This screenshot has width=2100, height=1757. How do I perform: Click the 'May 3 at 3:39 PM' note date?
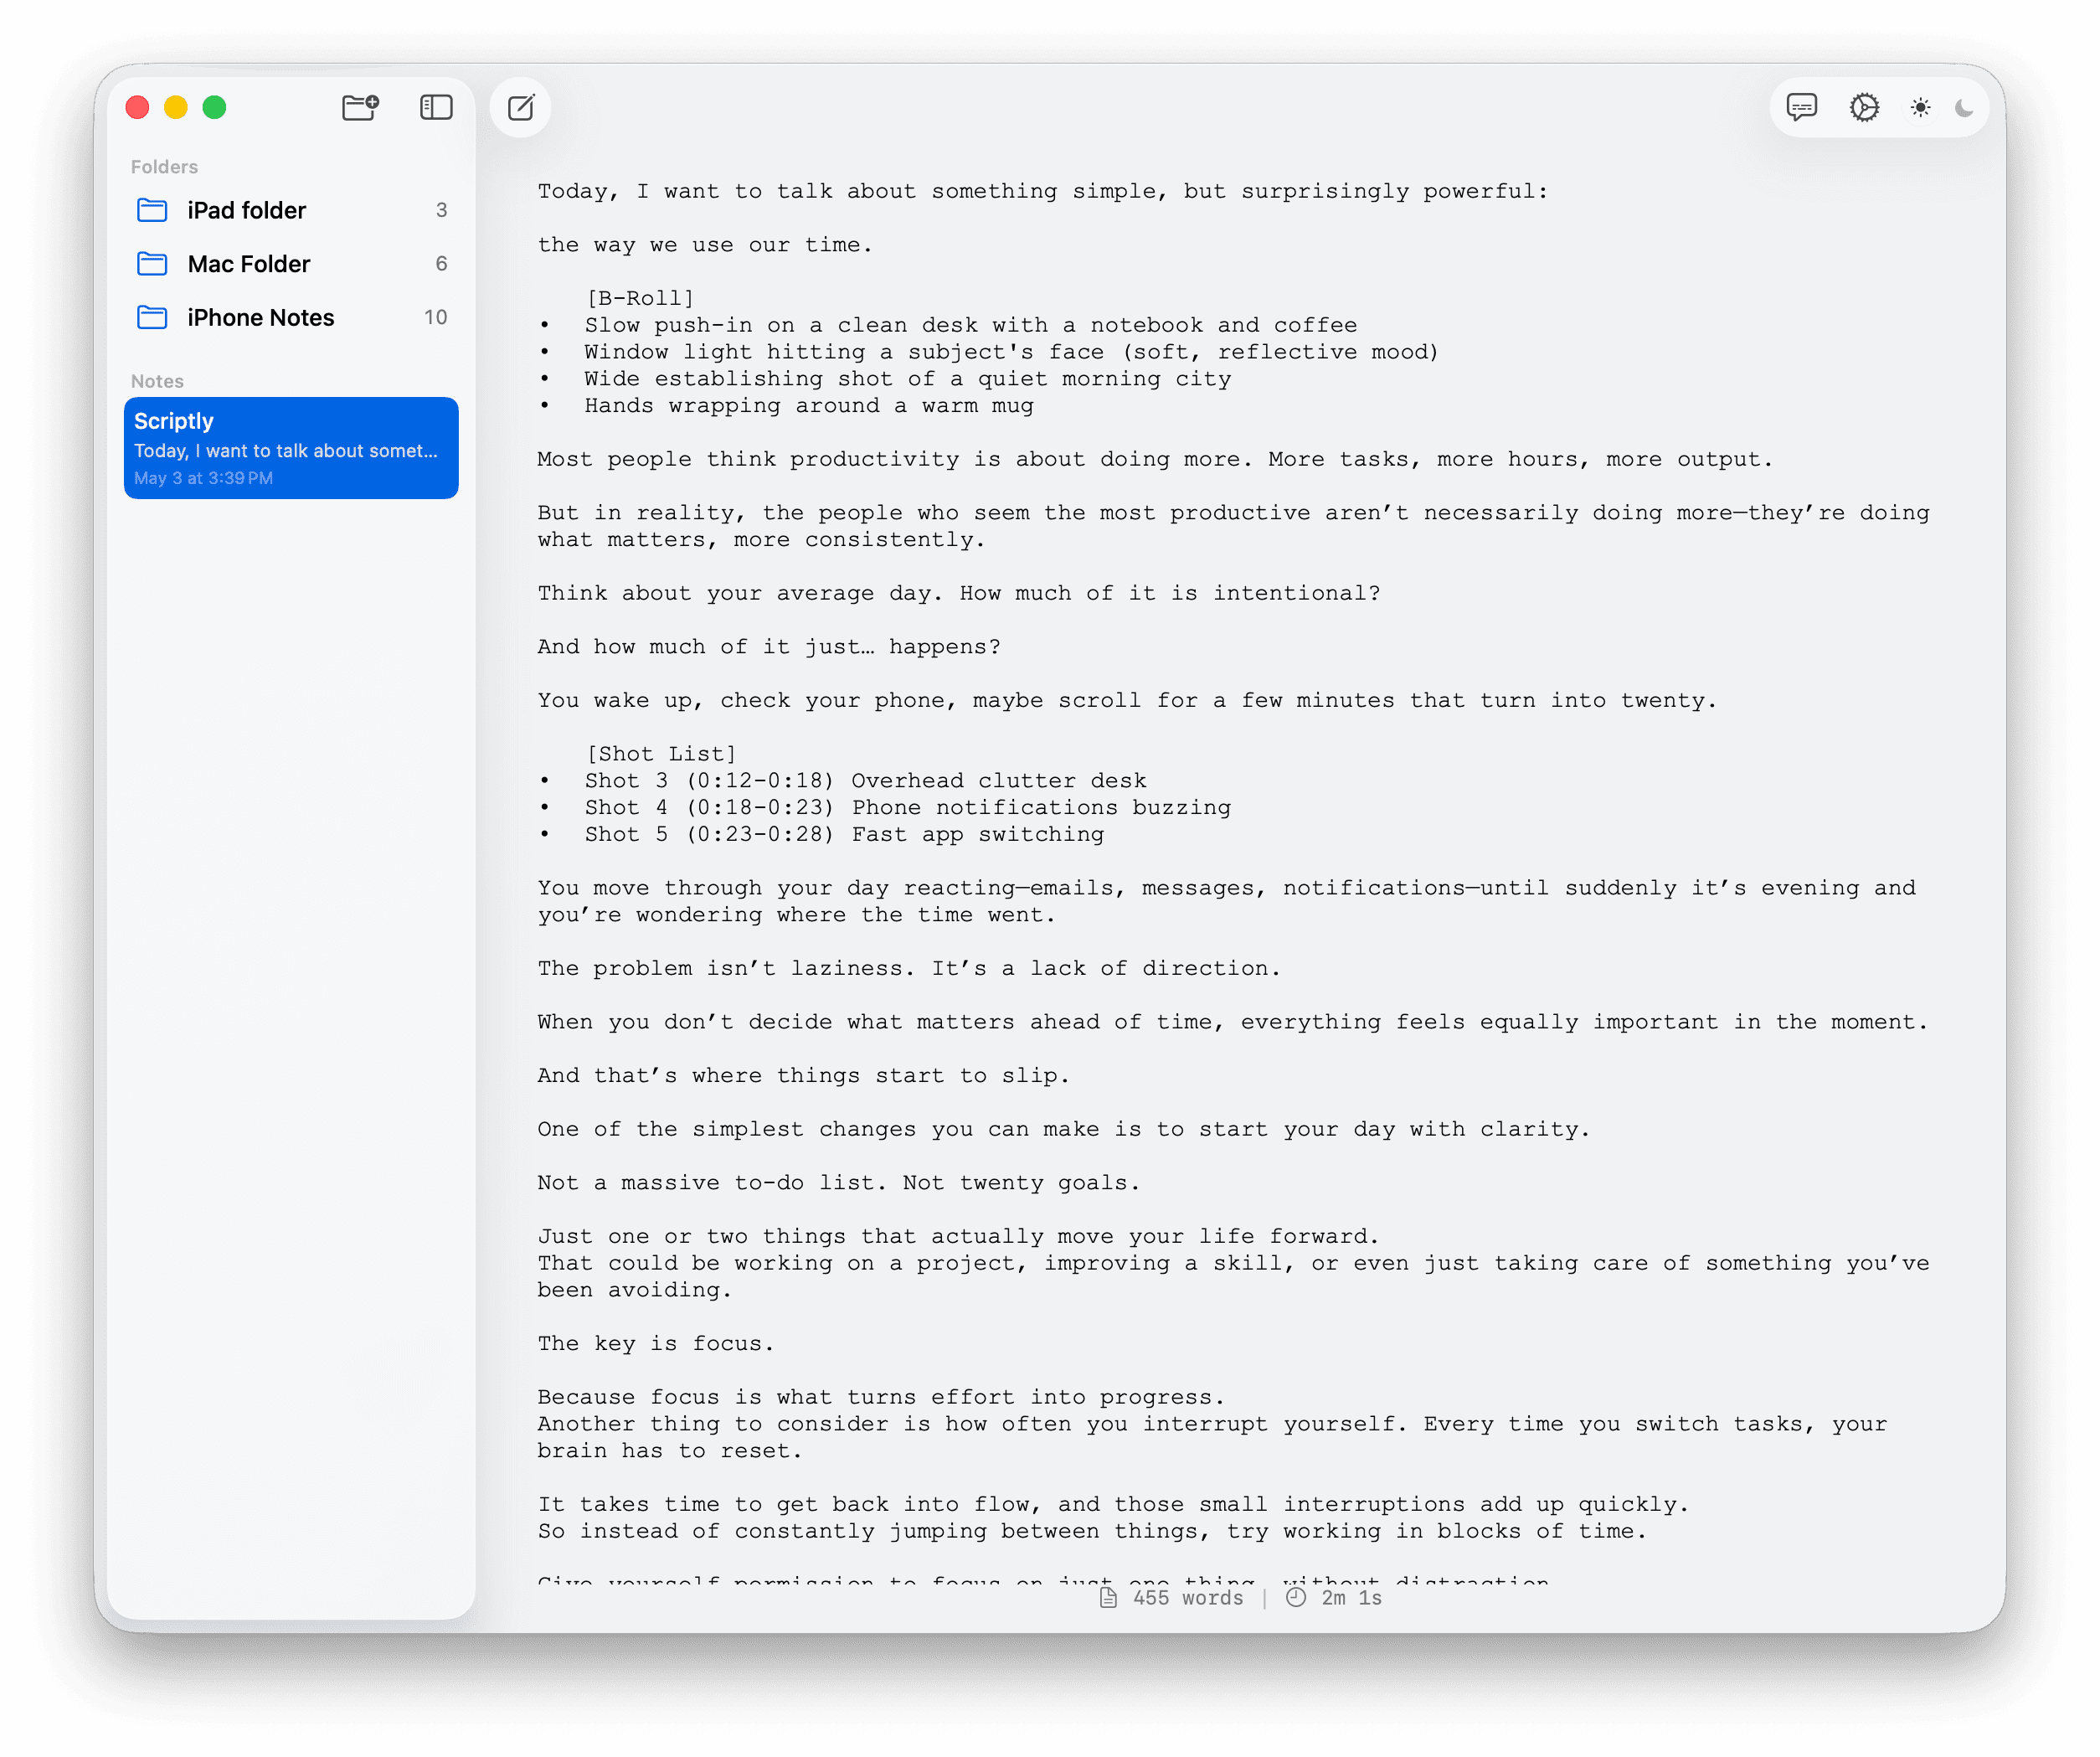[x=204, y=478]
